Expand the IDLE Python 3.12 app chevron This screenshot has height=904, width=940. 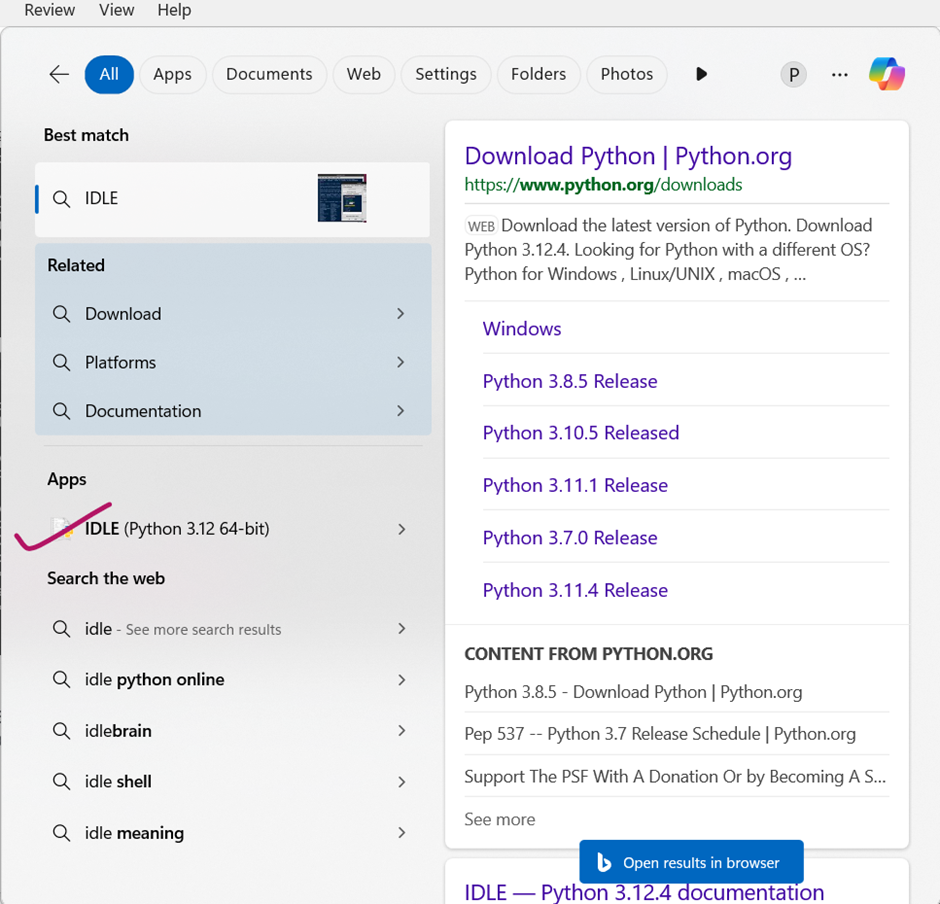pos(401,529)
